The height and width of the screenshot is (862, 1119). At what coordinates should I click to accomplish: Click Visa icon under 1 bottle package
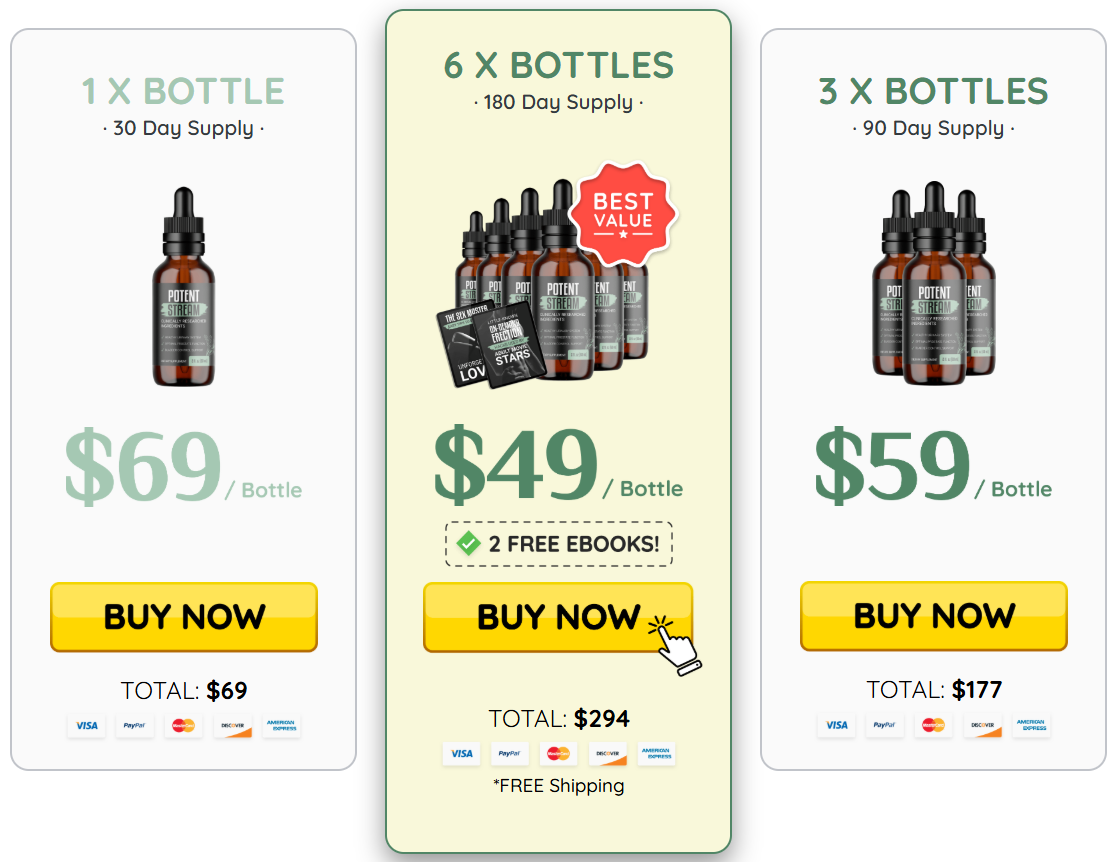pyautogui.click(x=87, y=726)
